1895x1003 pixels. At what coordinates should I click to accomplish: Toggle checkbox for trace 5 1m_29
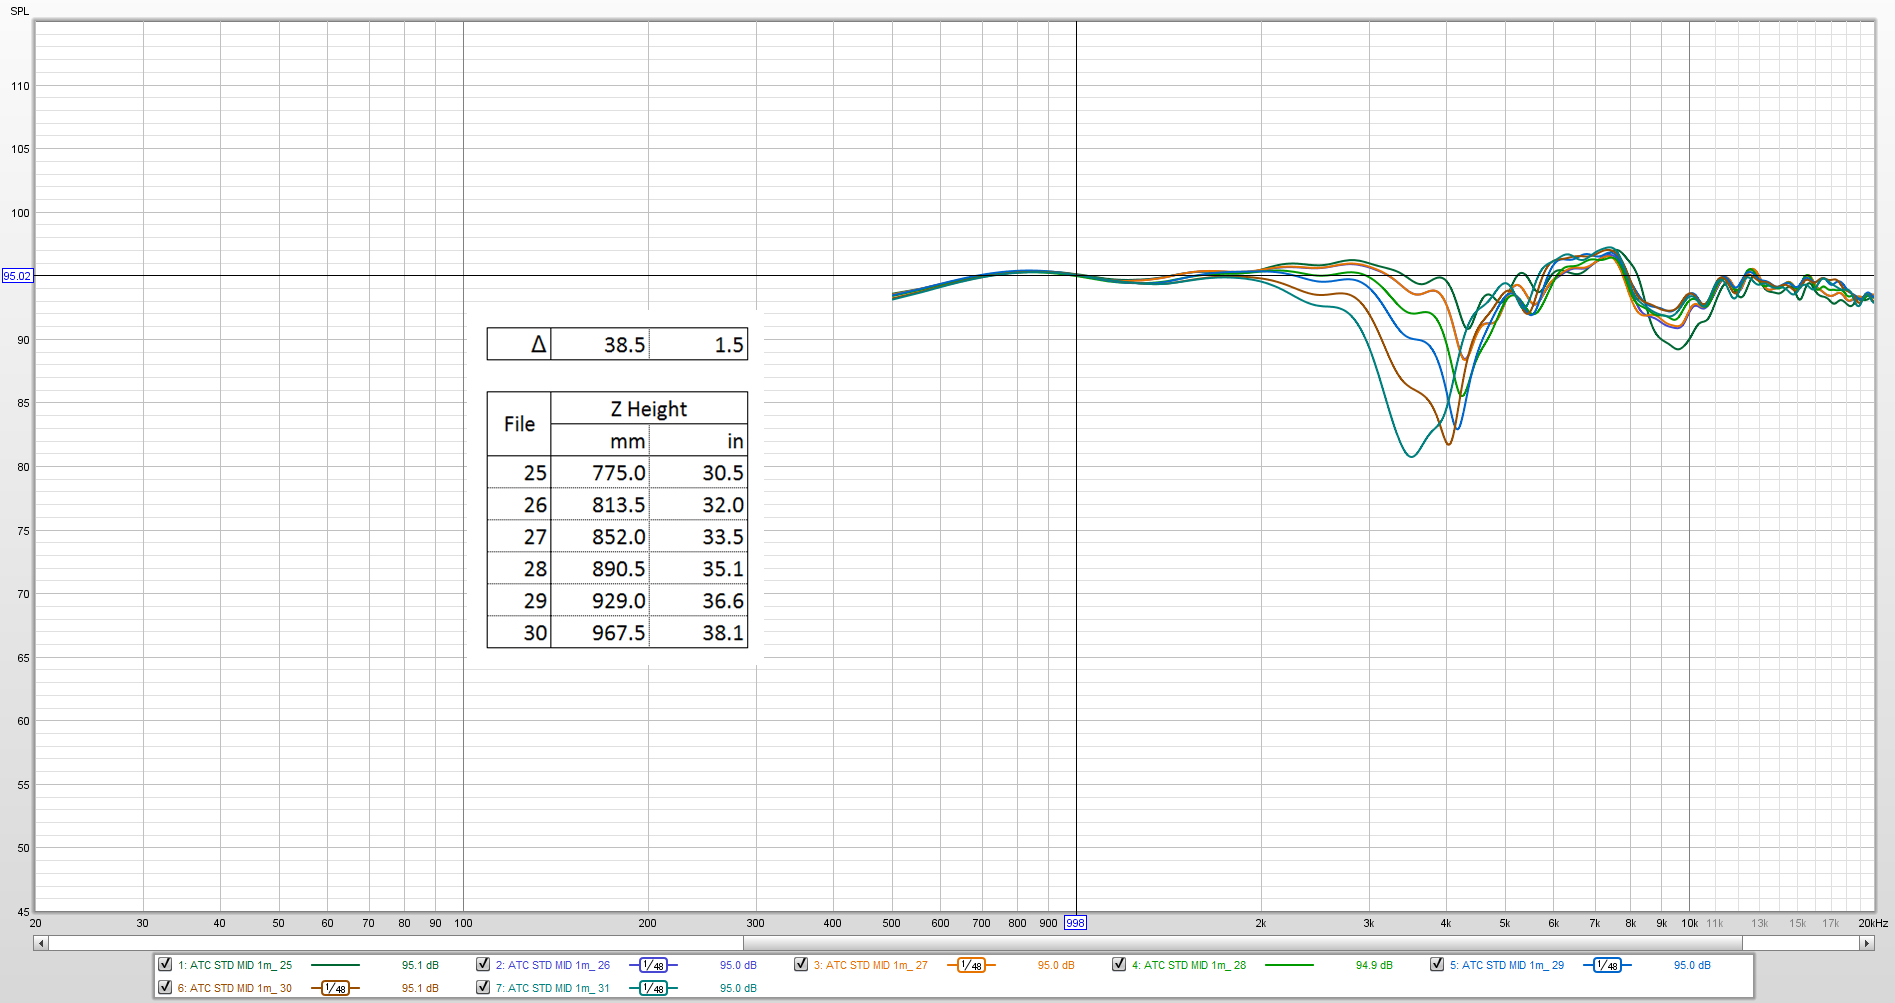click(1437, 964)
